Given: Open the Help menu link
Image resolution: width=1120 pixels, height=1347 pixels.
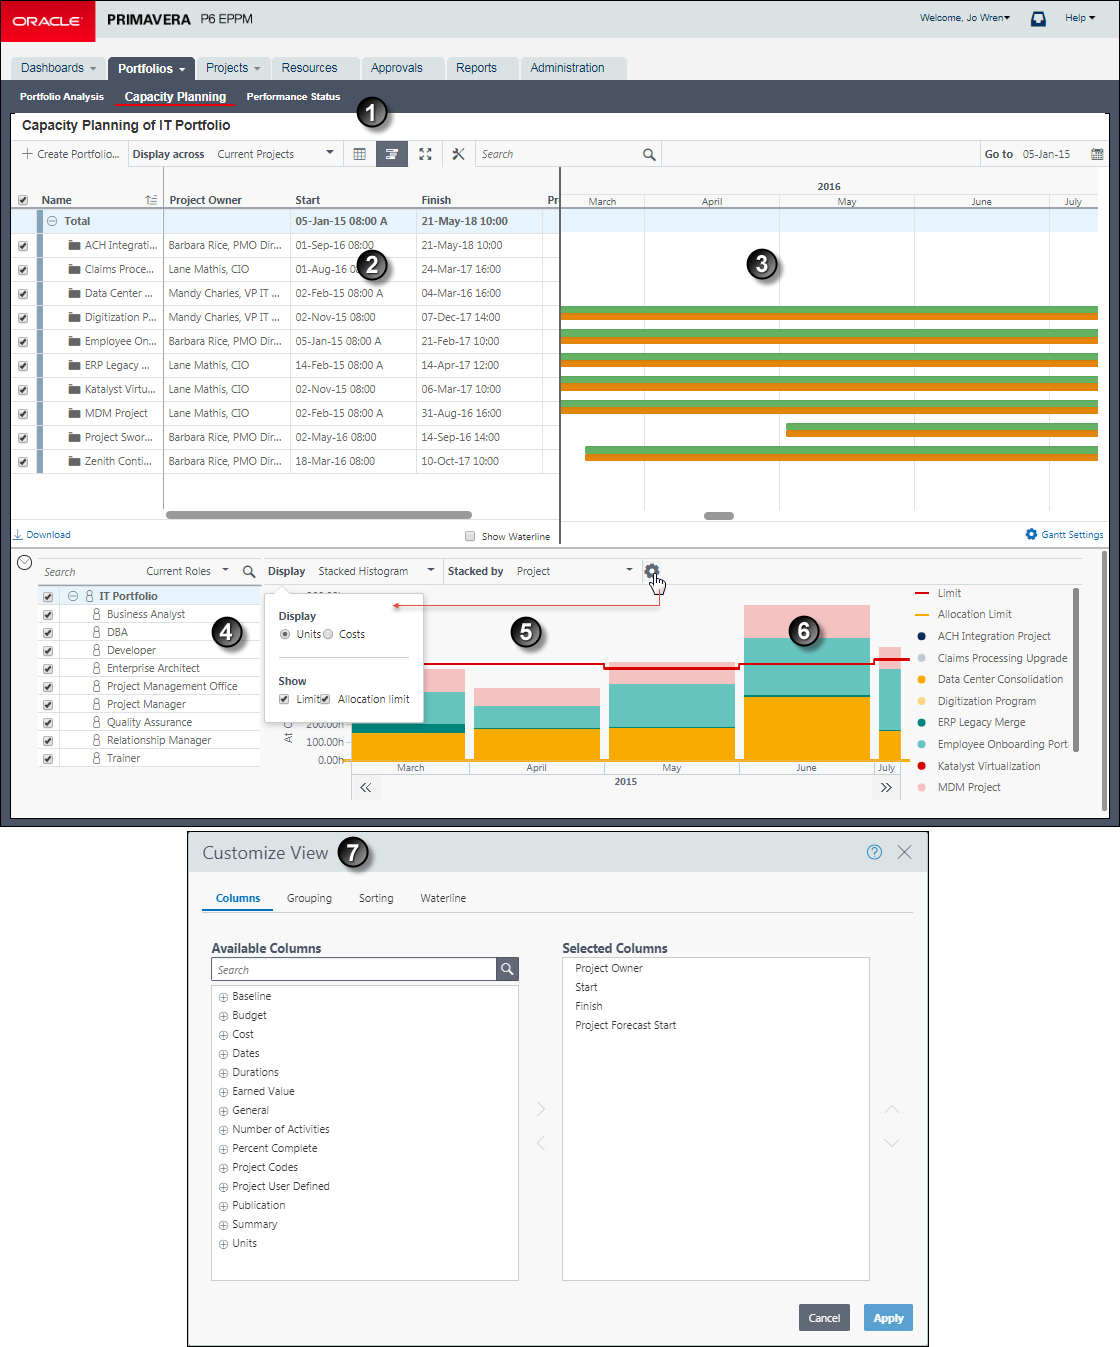Looking at the screenshot, I should point(1080,18).
